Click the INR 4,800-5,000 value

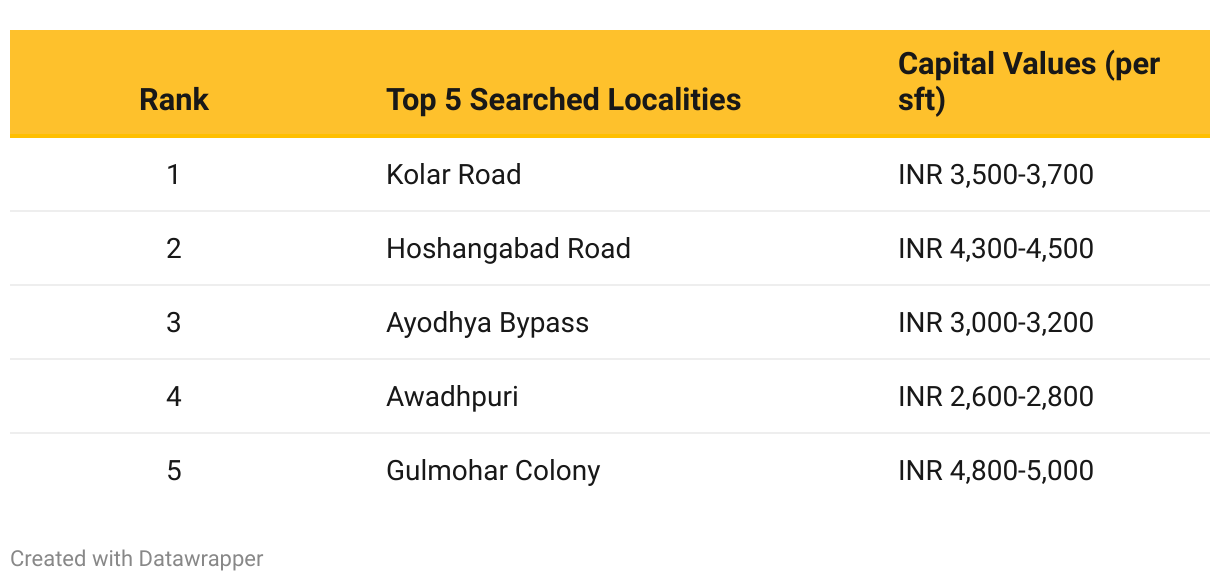996,470
